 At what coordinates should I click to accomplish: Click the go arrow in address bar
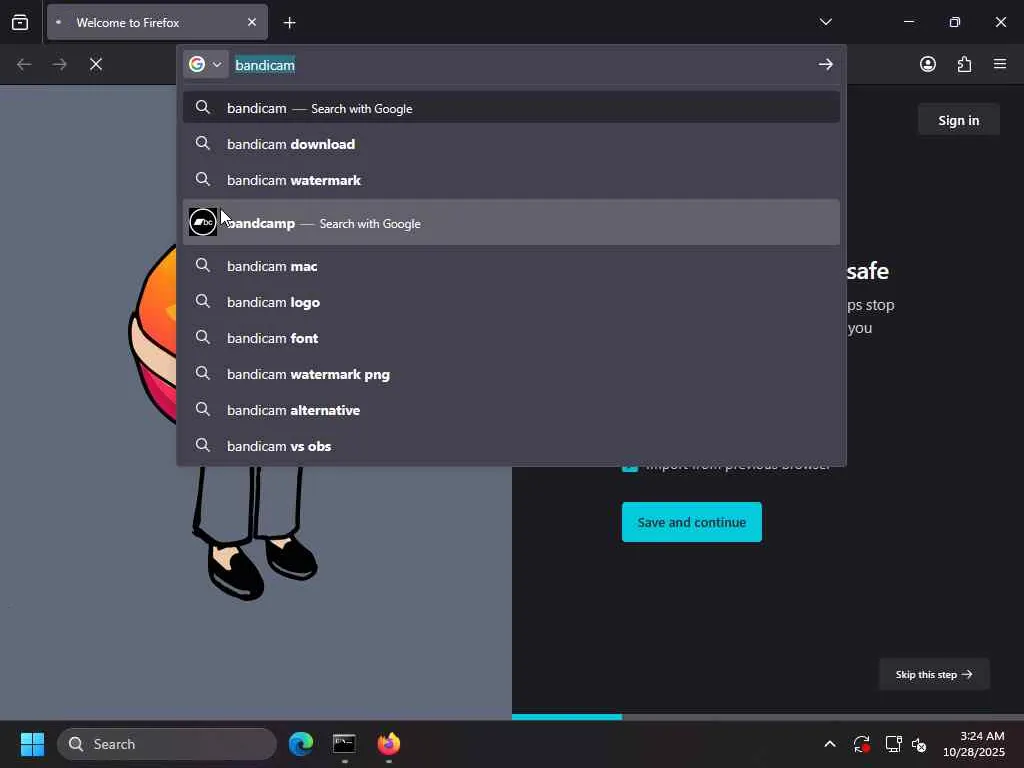coord(825,64)
